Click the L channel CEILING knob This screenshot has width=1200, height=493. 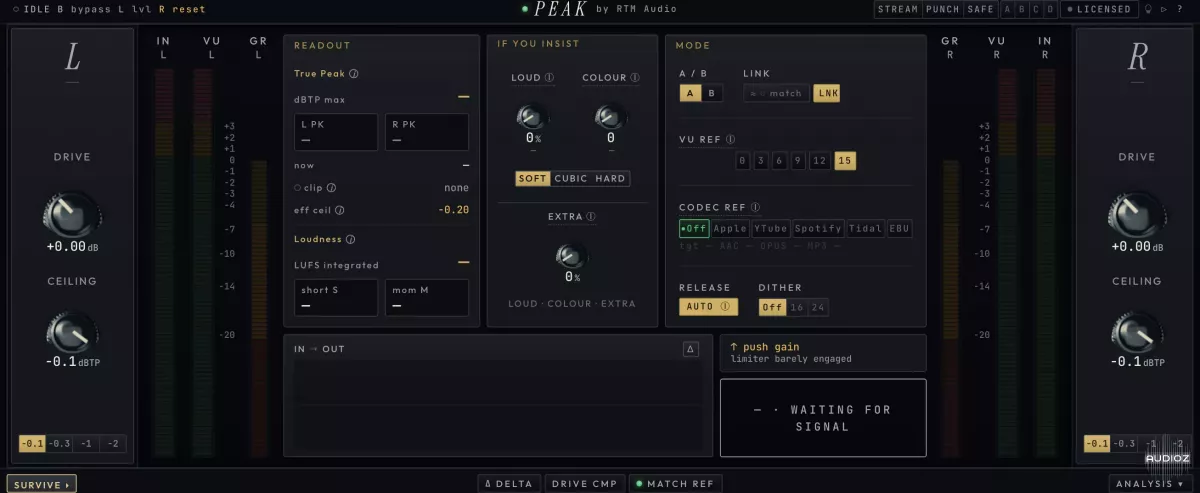(x=71, y=332)
